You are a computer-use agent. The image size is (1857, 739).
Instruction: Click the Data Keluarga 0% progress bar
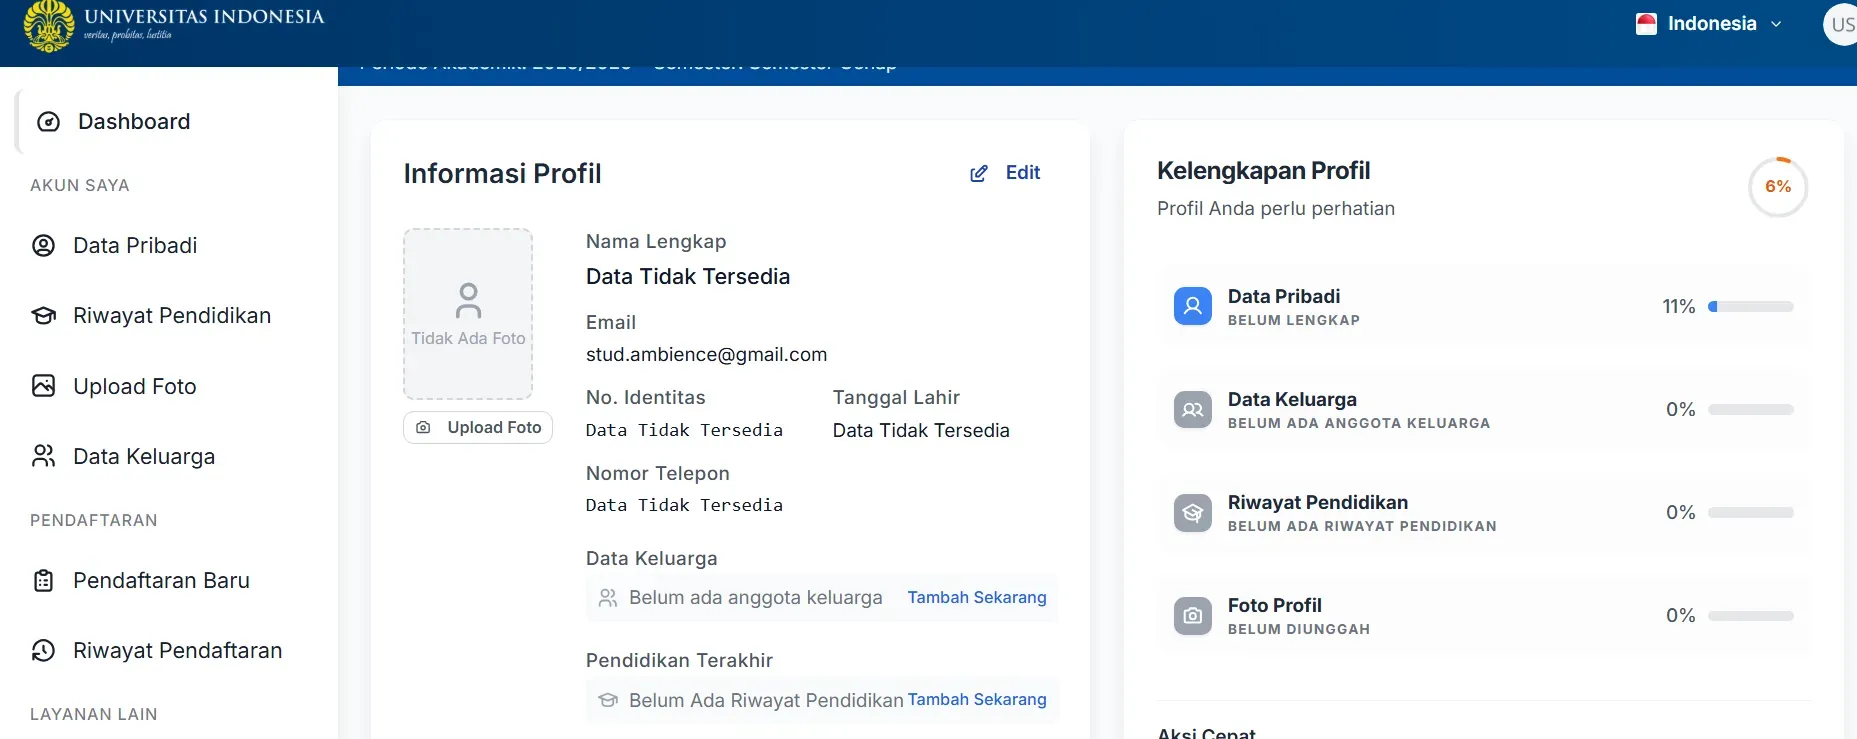[1751, 410]
